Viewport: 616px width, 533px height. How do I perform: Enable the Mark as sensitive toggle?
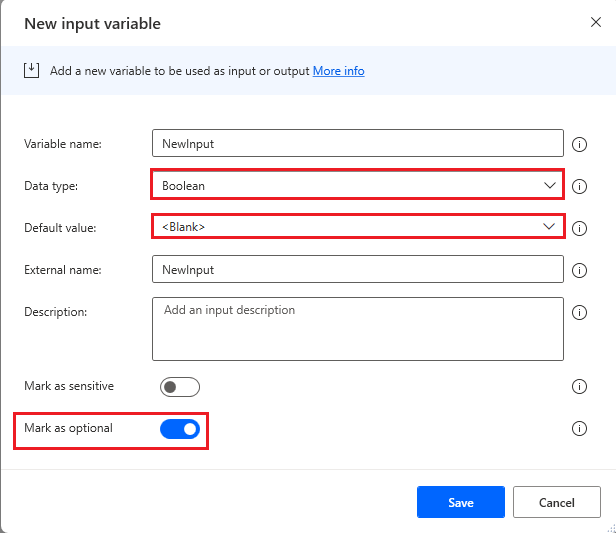[x=180, y=387]
